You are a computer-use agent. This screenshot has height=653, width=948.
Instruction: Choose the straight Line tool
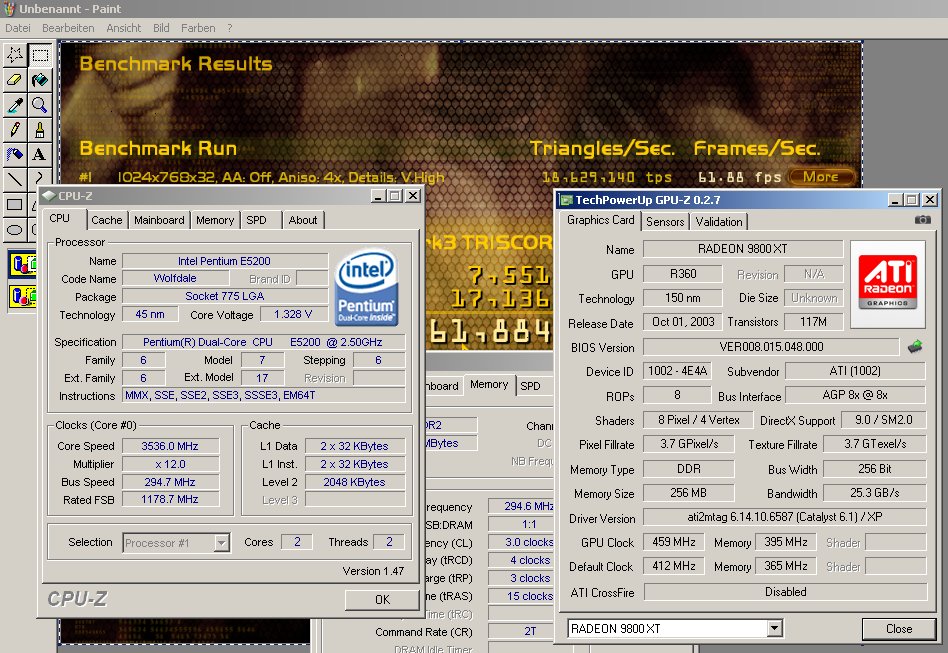tap(15, 179)
